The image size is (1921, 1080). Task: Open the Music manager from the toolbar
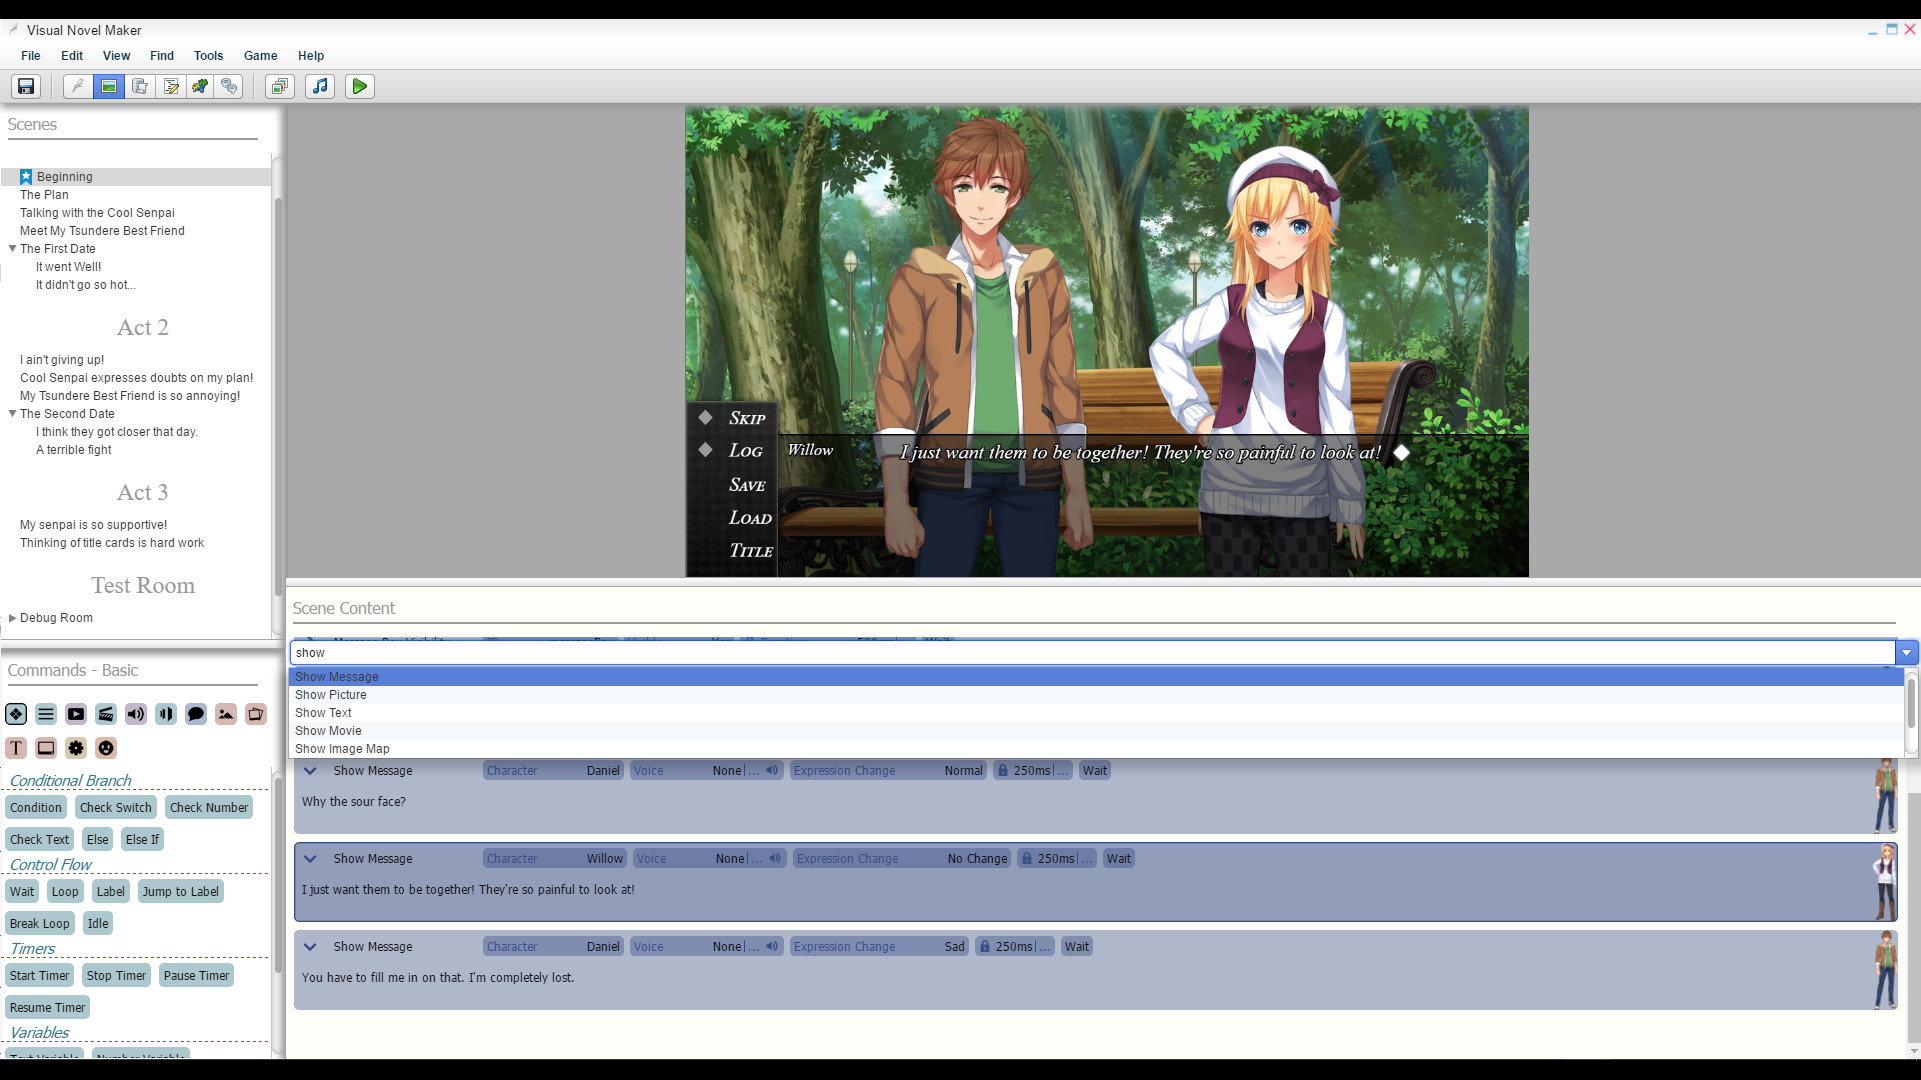(319, 87)
